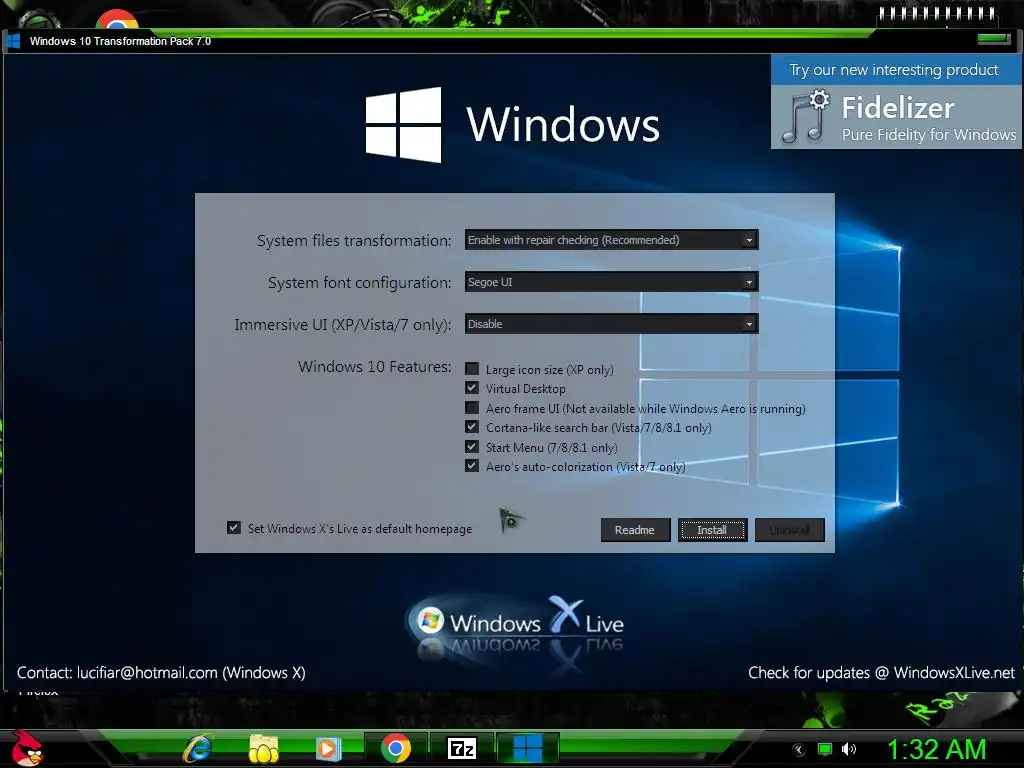Open Chrome desktop icon behind window
Viewport: 1024px width, 768px height.
pyautogui.click(x=117, y=19)
